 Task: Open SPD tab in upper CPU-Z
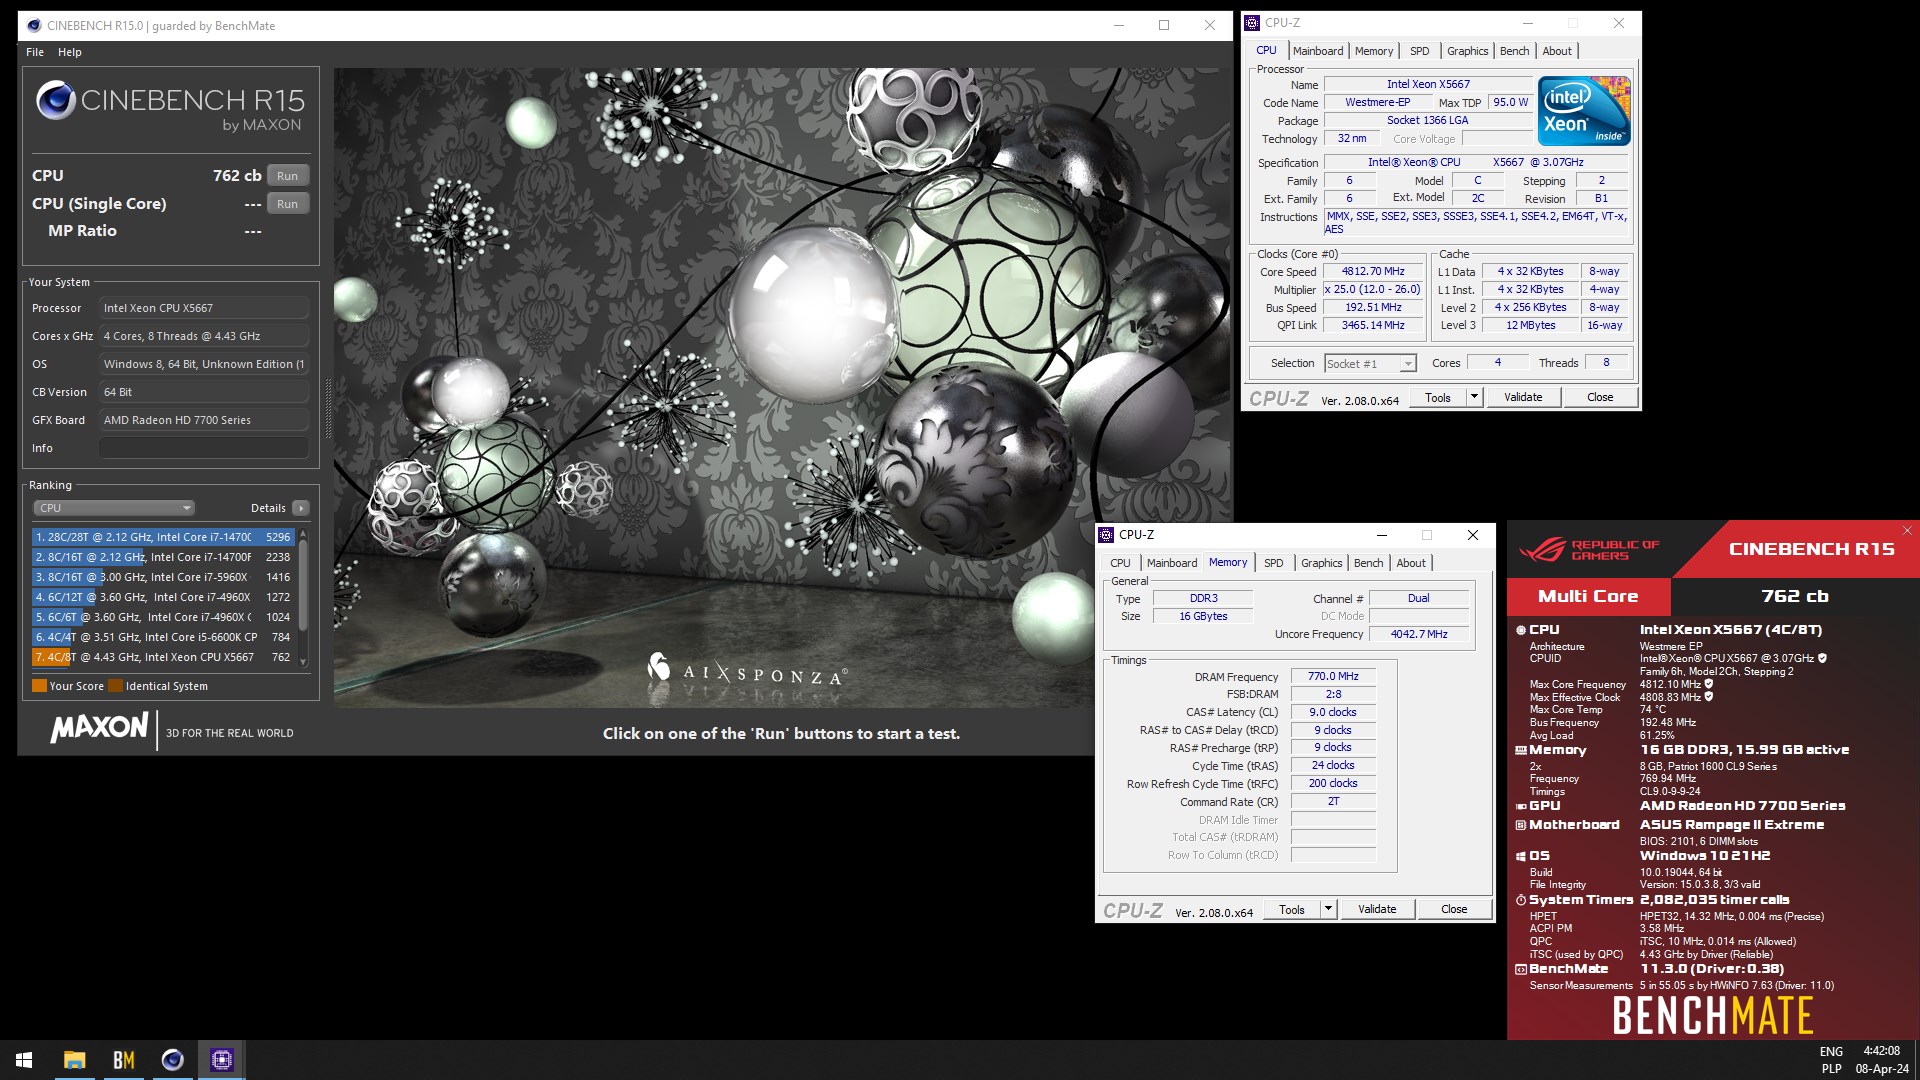(1420, 51)
